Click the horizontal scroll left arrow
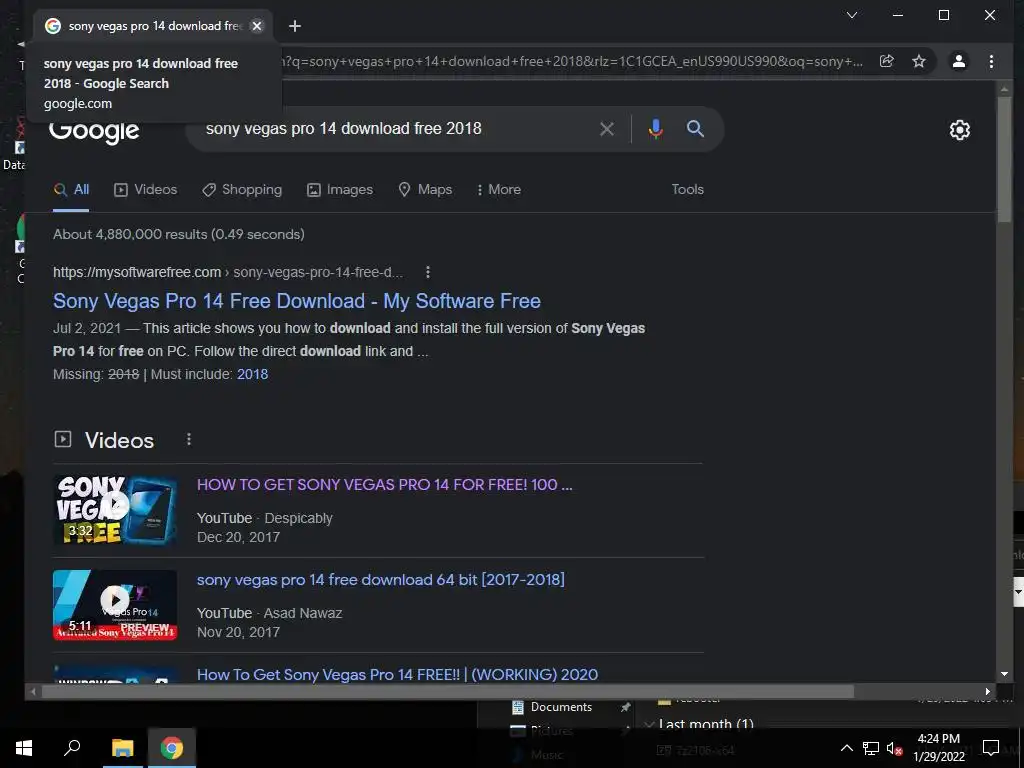Screen dimensions: 1024x768 (33, 692)
